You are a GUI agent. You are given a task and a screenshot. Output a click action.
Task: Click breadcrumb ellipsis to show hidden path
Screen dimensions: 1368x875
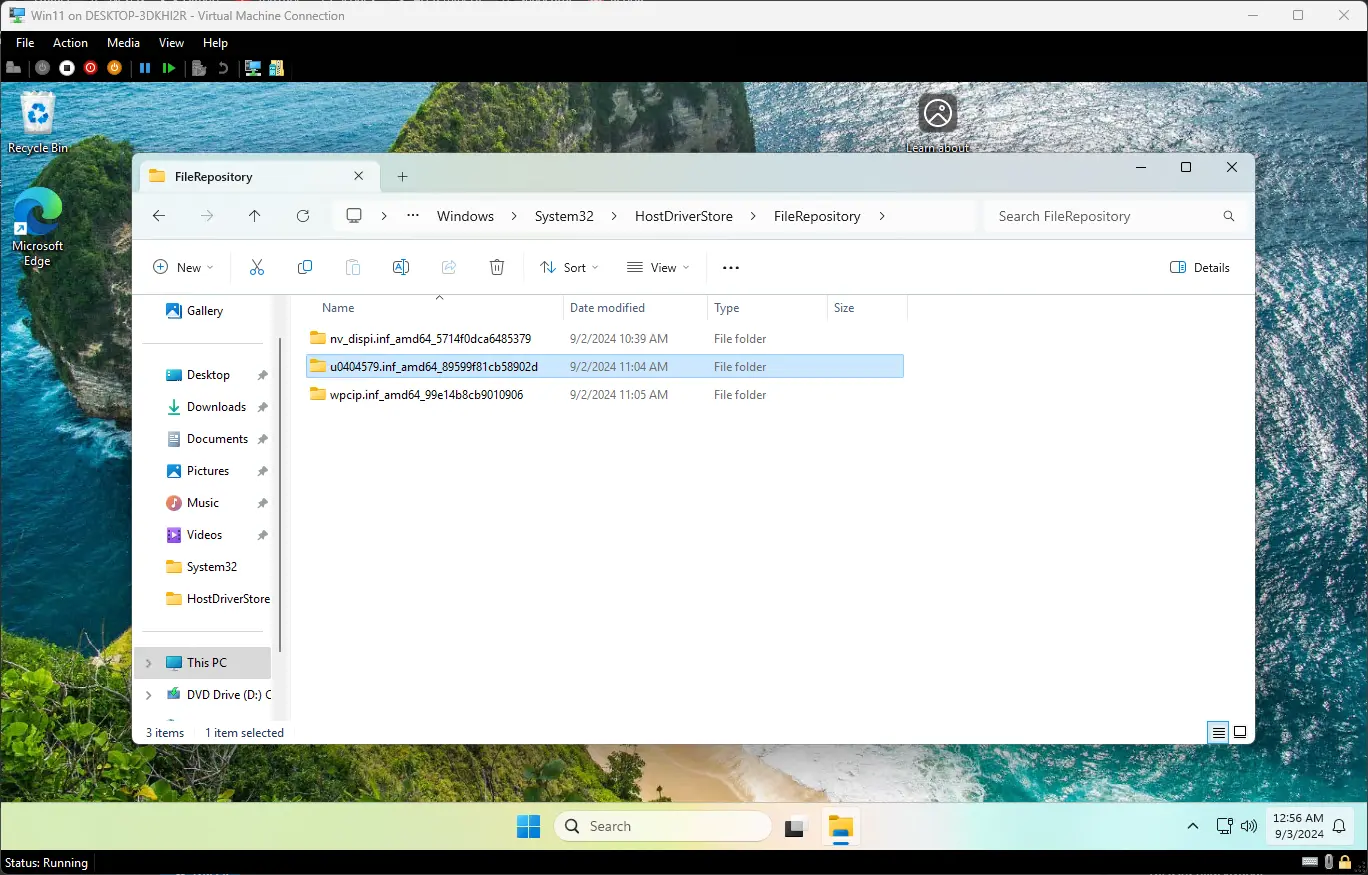point(413,216)
